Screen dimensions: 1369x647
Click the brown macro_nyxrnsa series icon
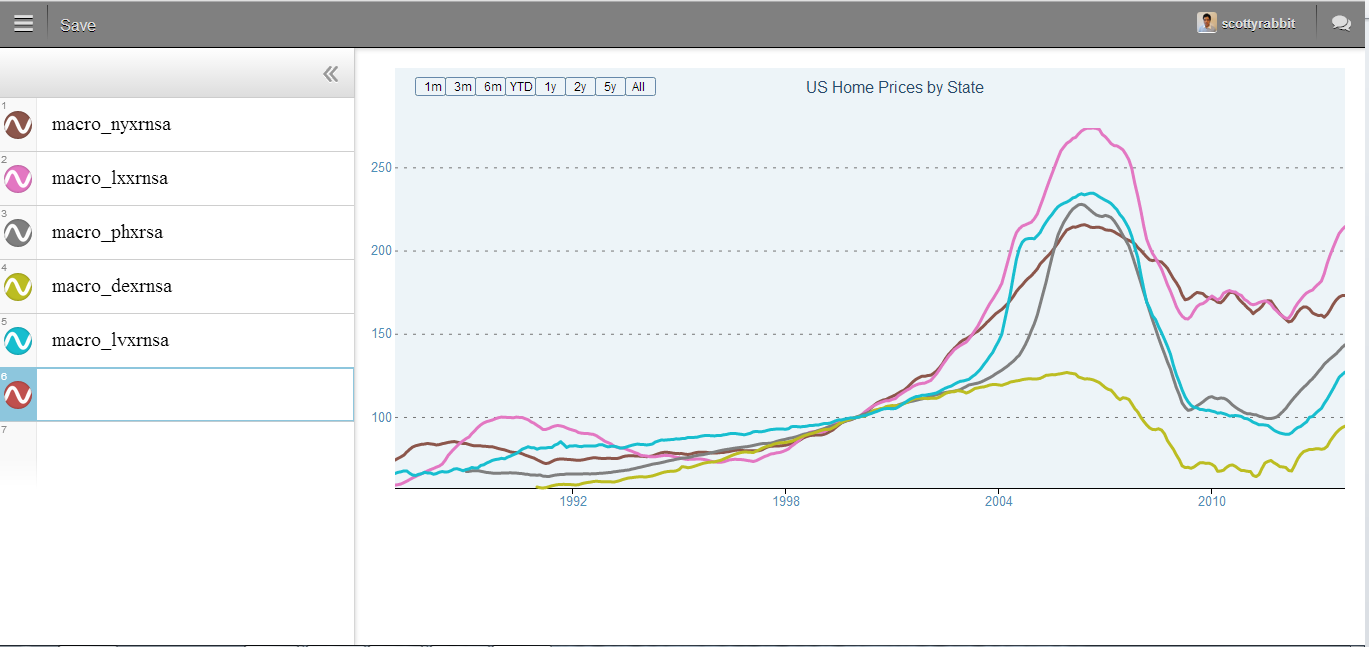coord(18,125)
